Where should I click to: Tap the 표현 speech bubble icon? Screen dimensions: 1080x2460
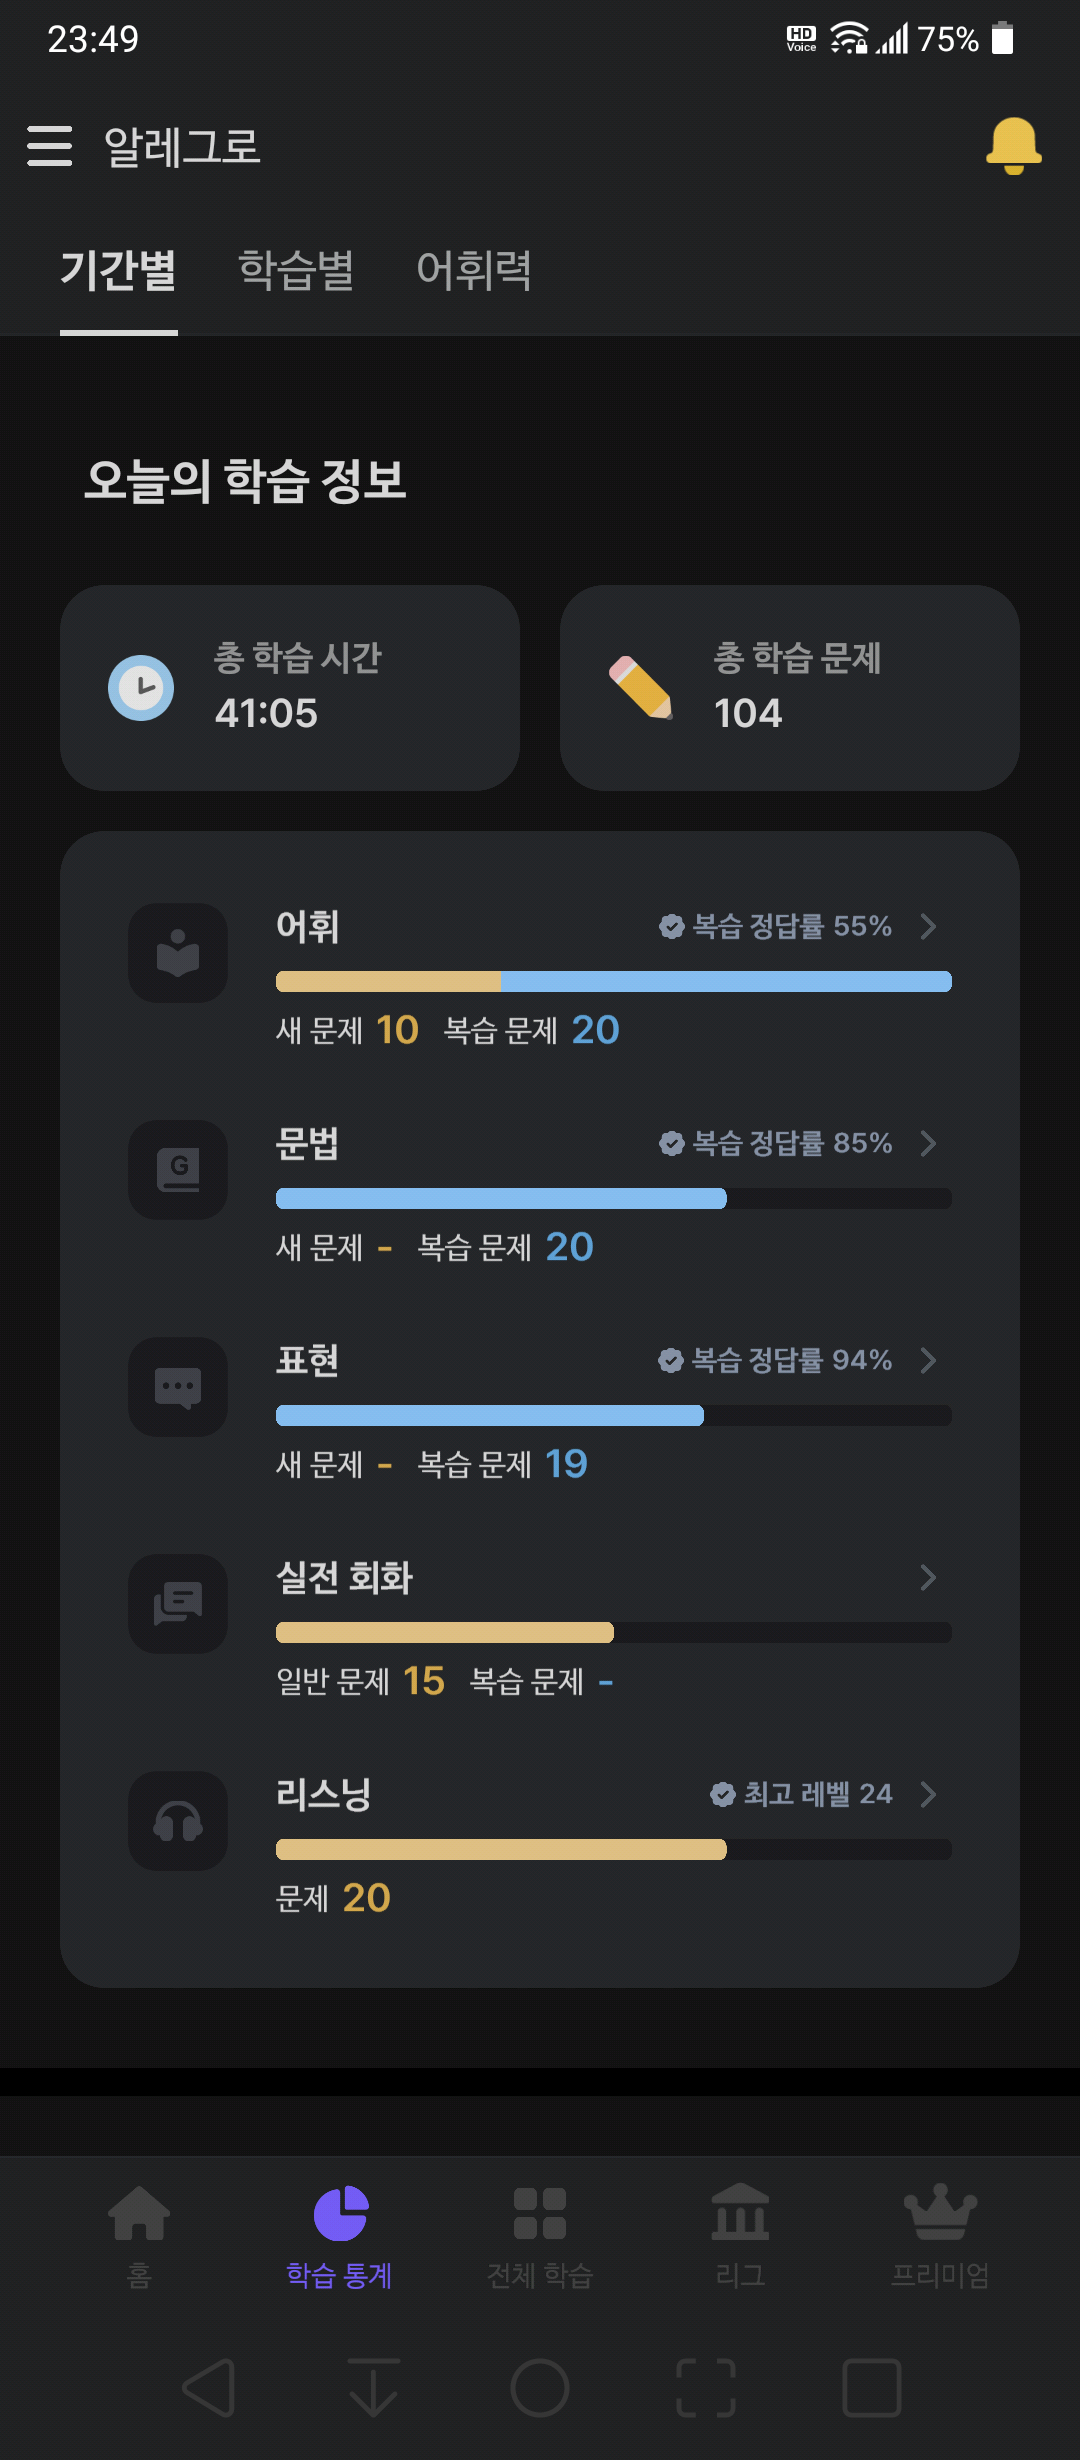(178, 1387)
